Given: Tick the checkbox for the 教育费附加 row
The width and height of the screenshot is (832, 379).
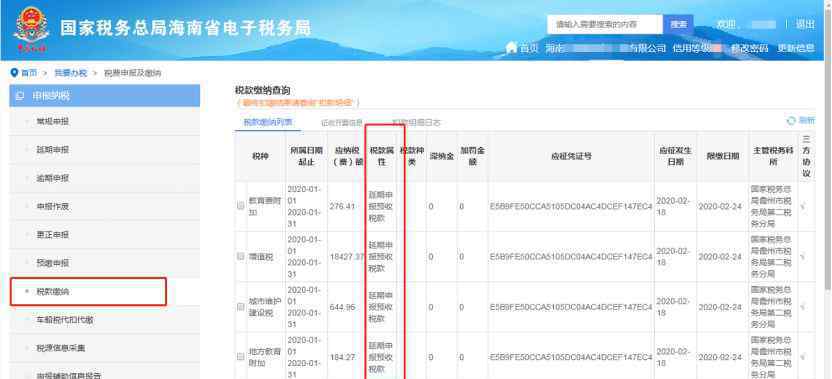Looking at the screenshot, I should (241, 206).
